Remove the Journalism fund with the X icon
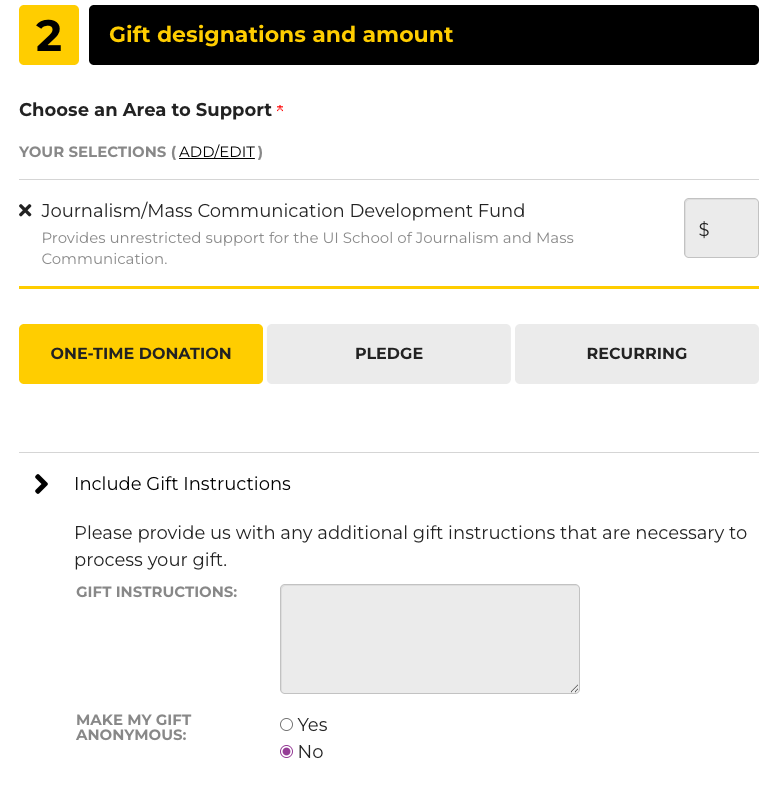This screenshot has height=789, width=777. (x=26, y=211)
